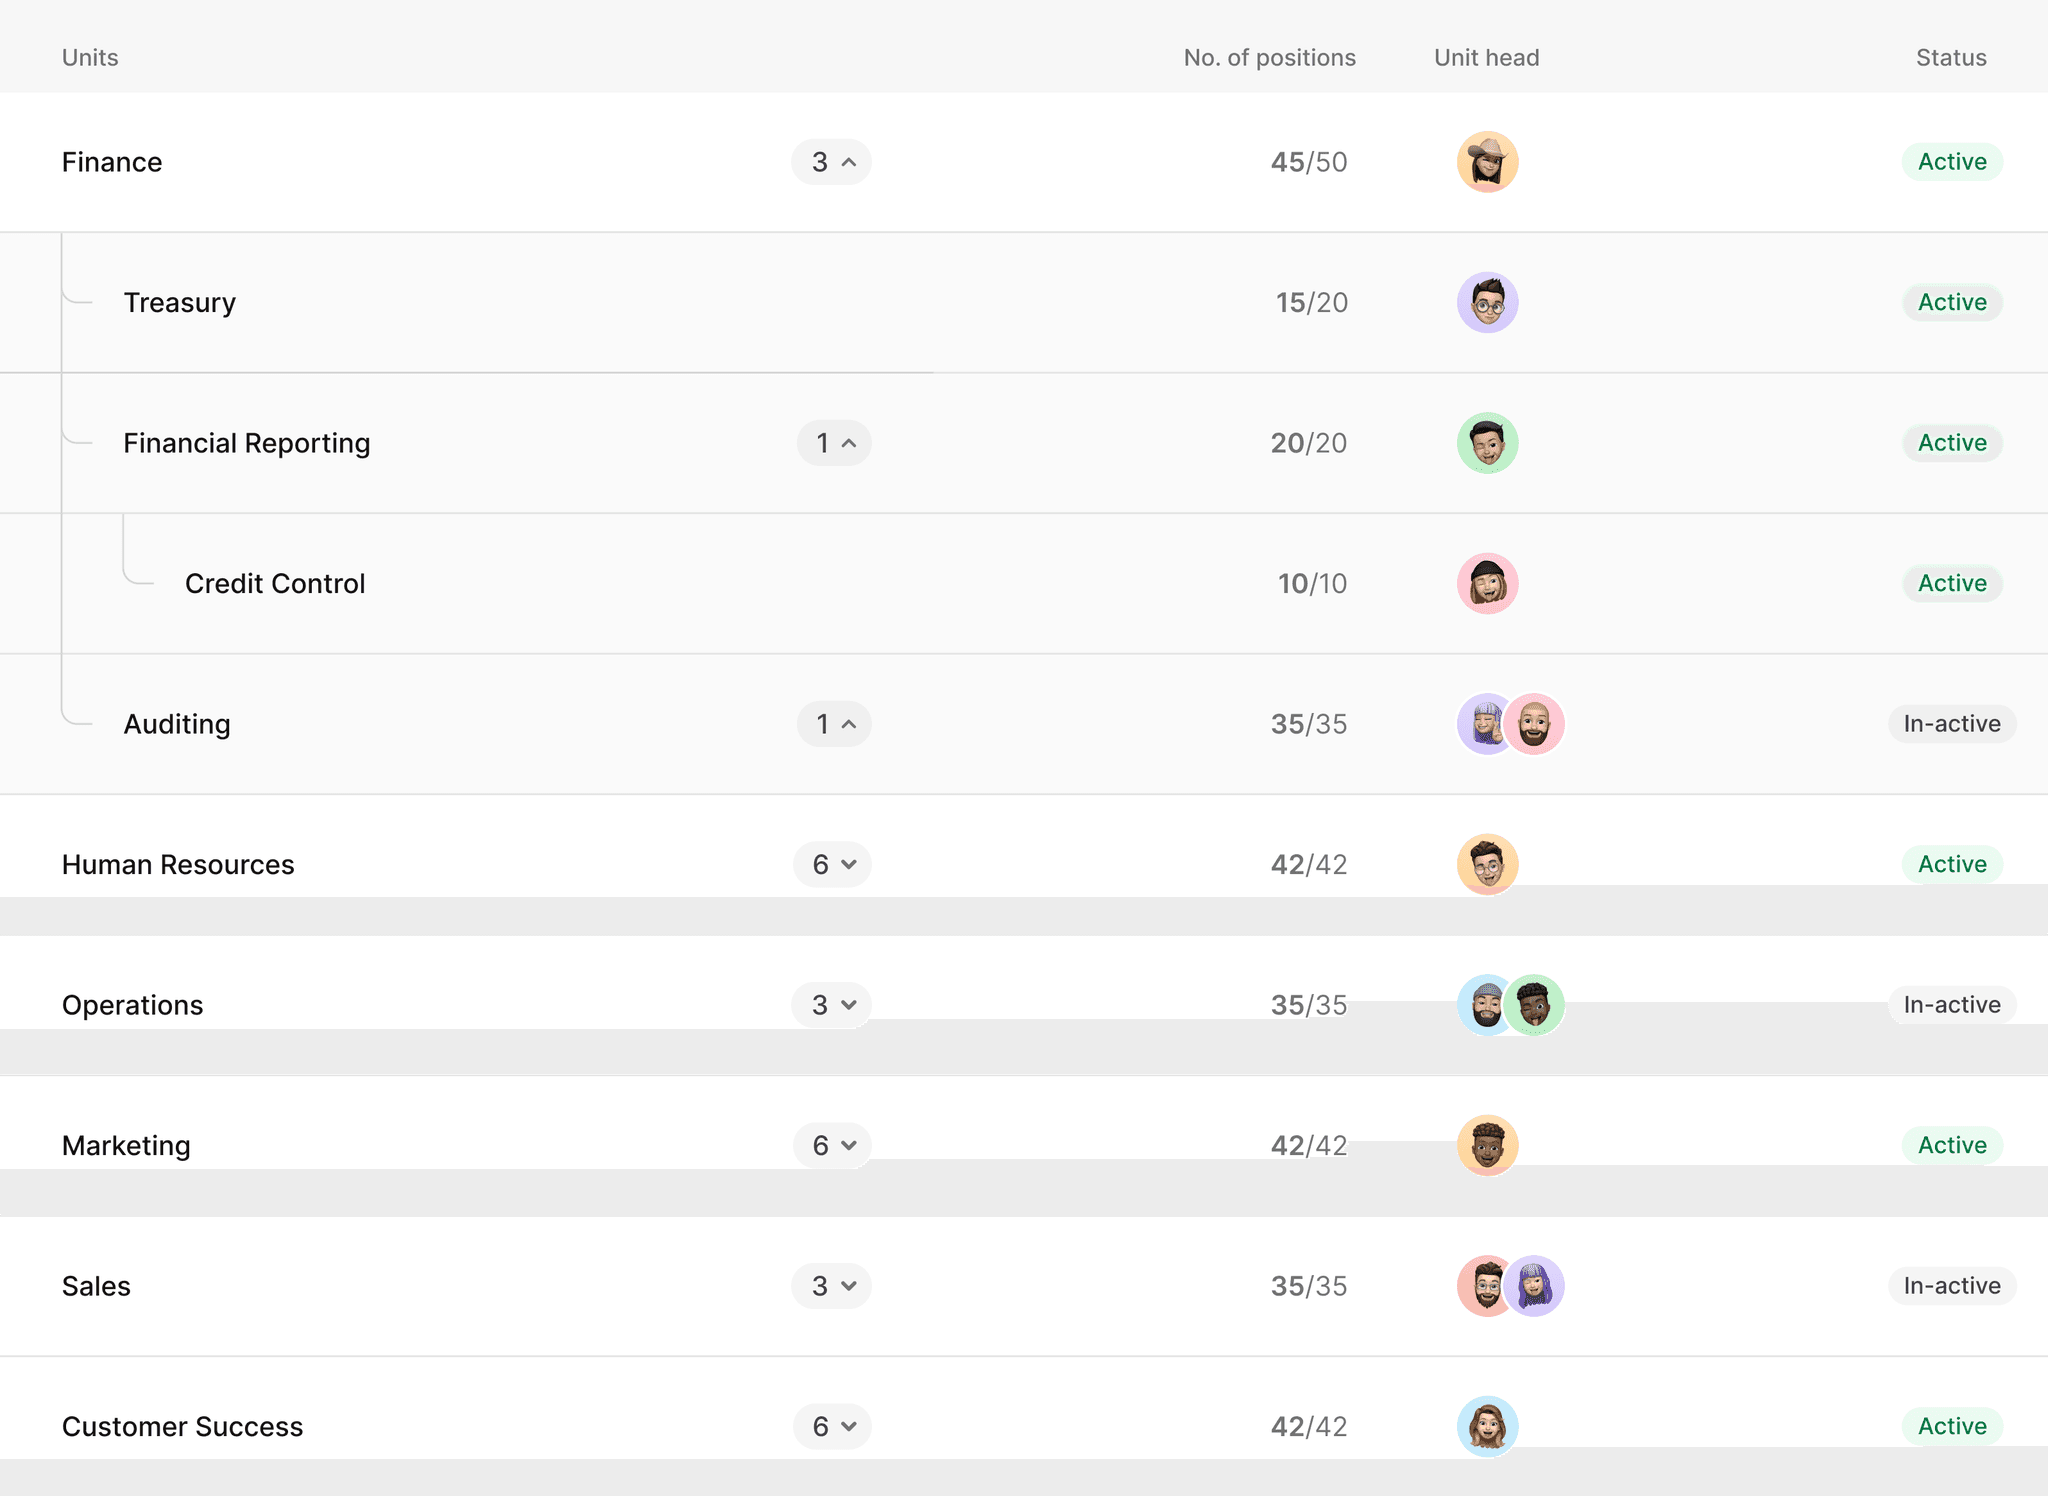The image size is (2048, 1496).
Task: Click the Finance unit head avatar
Action: pos(1486,161)
